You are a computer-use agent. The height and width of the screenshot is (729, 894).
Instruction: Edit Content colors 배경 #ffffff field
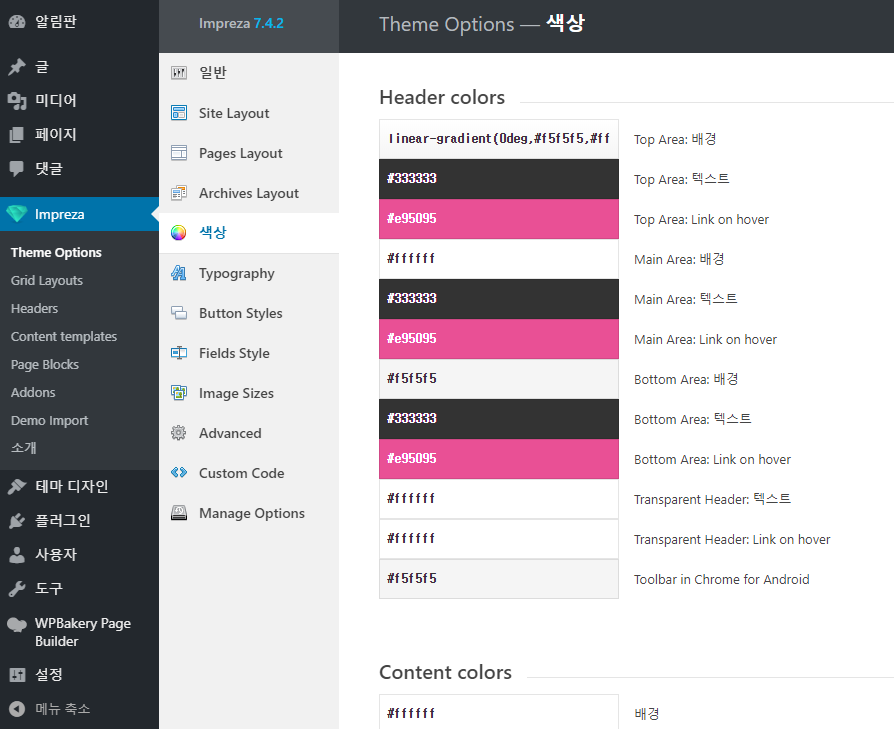pyautogui.click(x=499, y=712)
